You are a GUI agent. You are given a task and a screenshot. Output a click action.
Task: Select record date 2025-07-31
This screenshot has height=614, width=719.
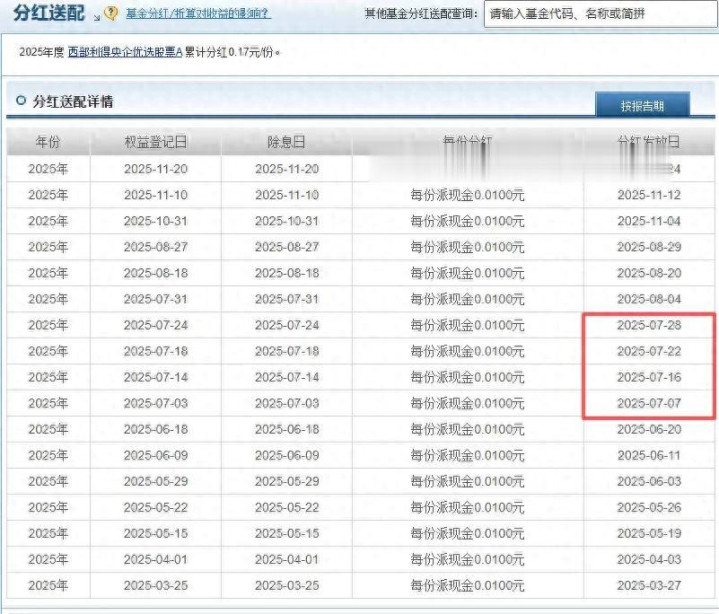pyautogui.click(x=156, y=299)
